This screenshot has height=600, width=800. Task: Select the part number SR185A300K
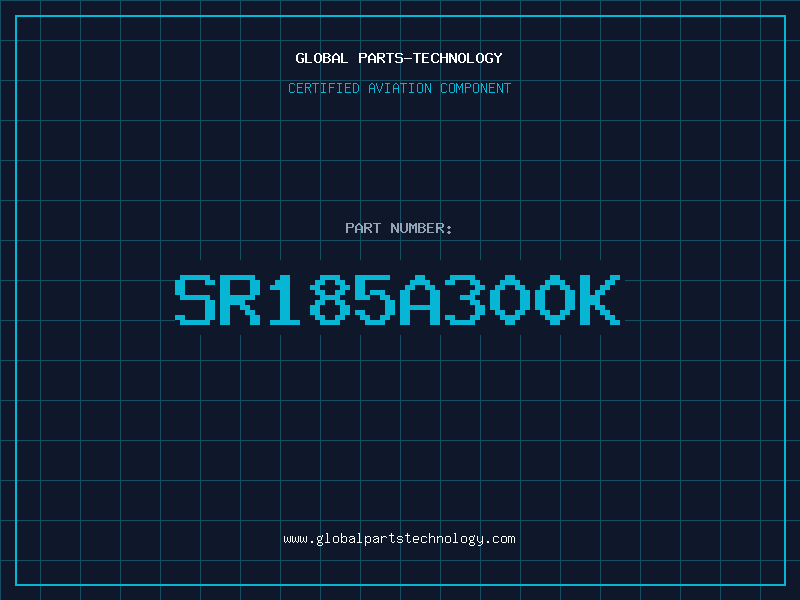pos(398,299)
